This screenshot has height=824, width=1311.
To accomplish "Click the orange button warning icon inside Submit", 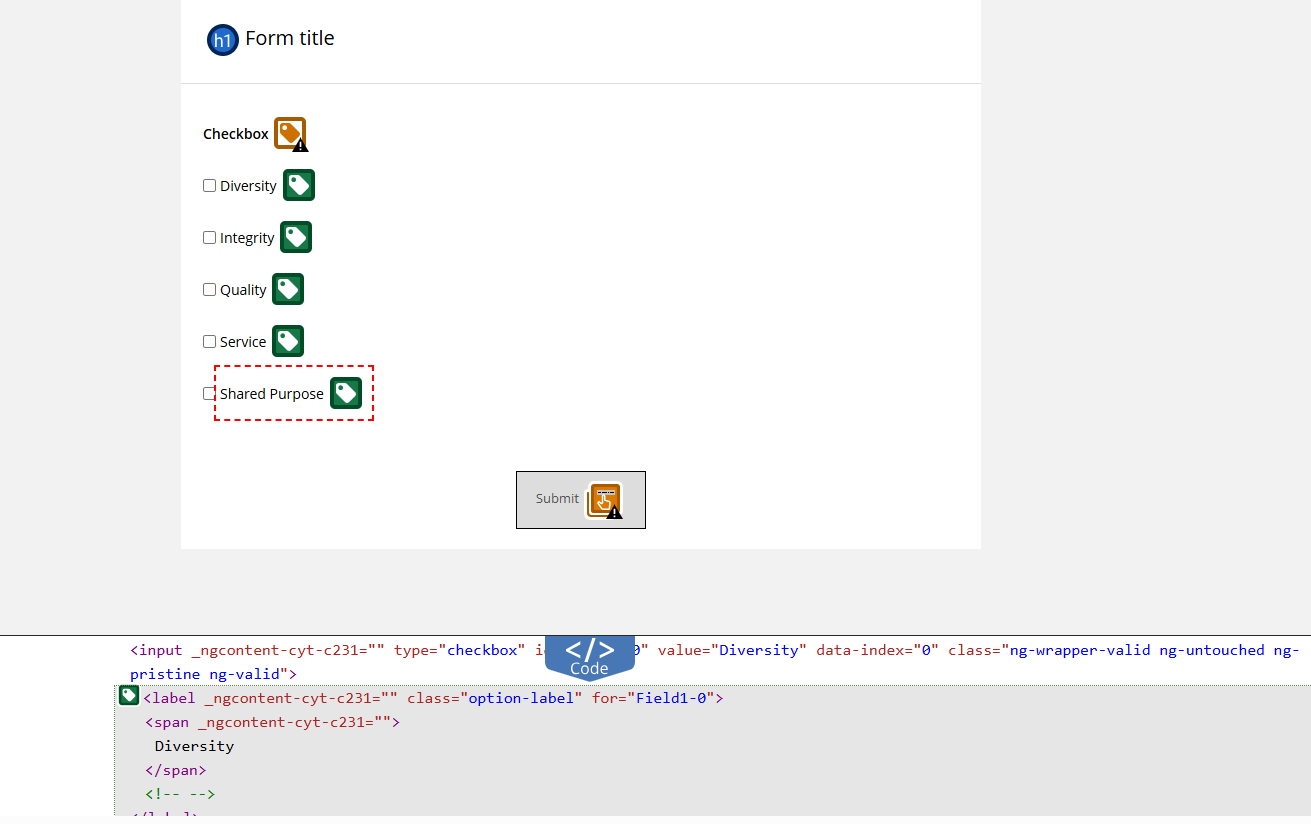I will pyautogui.click(x=605, y=500).
